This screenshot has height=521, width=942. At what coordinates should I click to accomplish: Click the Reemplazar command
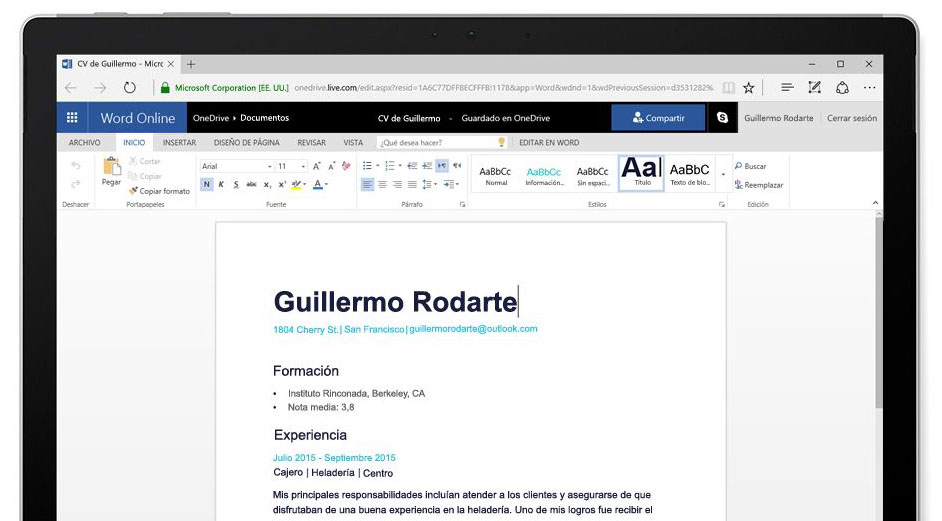click(x=759, y=185)
